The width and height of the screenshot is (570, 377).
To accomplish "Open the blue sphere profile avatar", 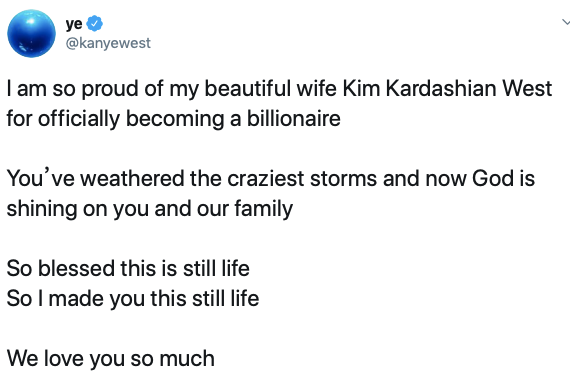I will (x=31, y=33).
